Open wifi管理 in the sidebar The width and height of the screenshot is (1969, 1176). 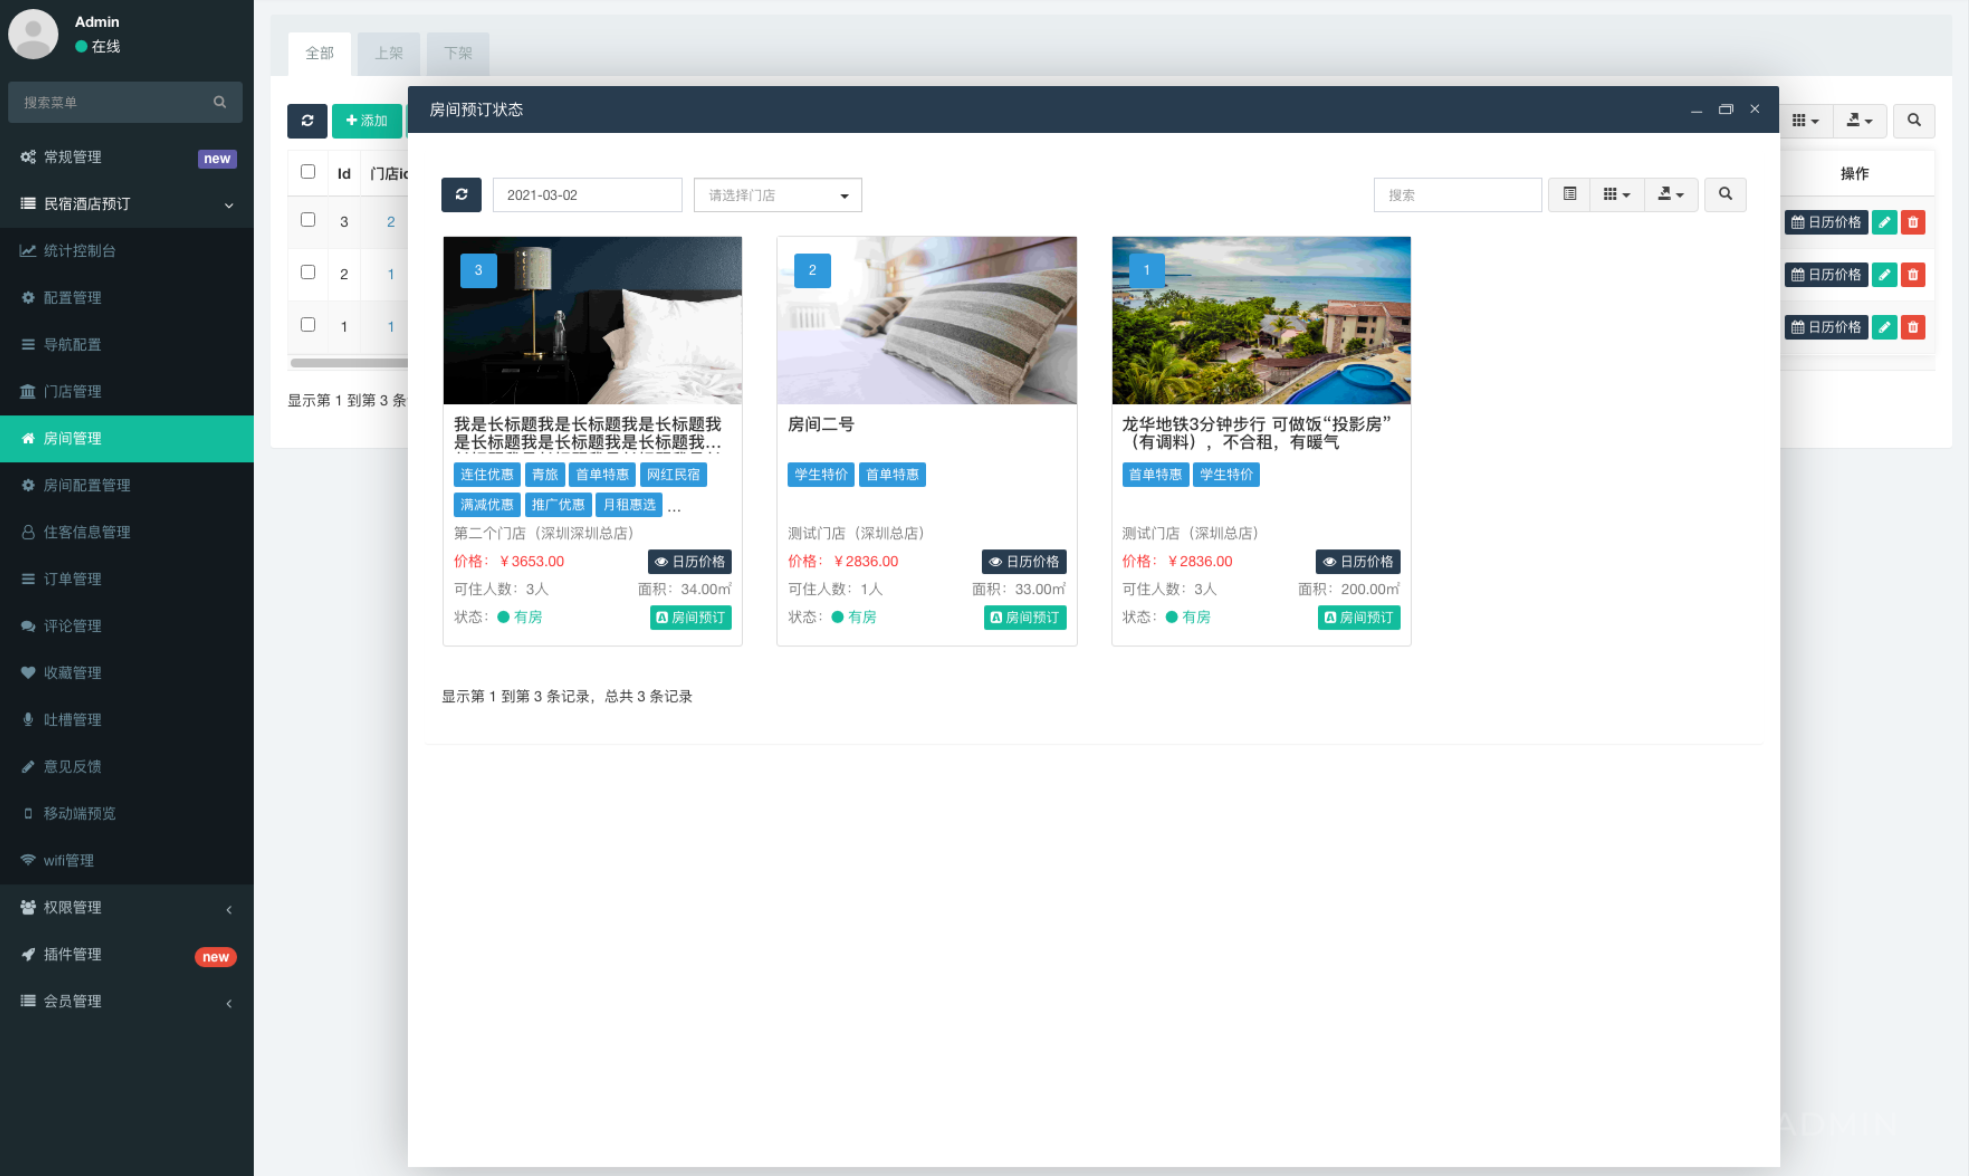click(x=68, y=860)
